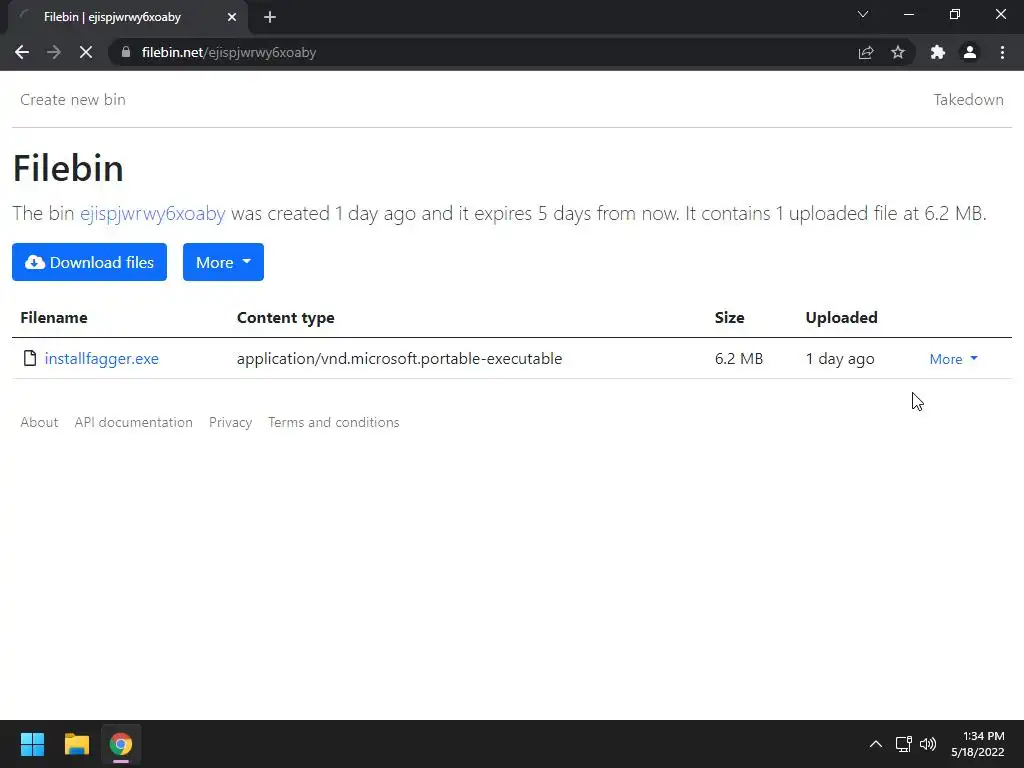Click the Size column header

click(729, 317)
